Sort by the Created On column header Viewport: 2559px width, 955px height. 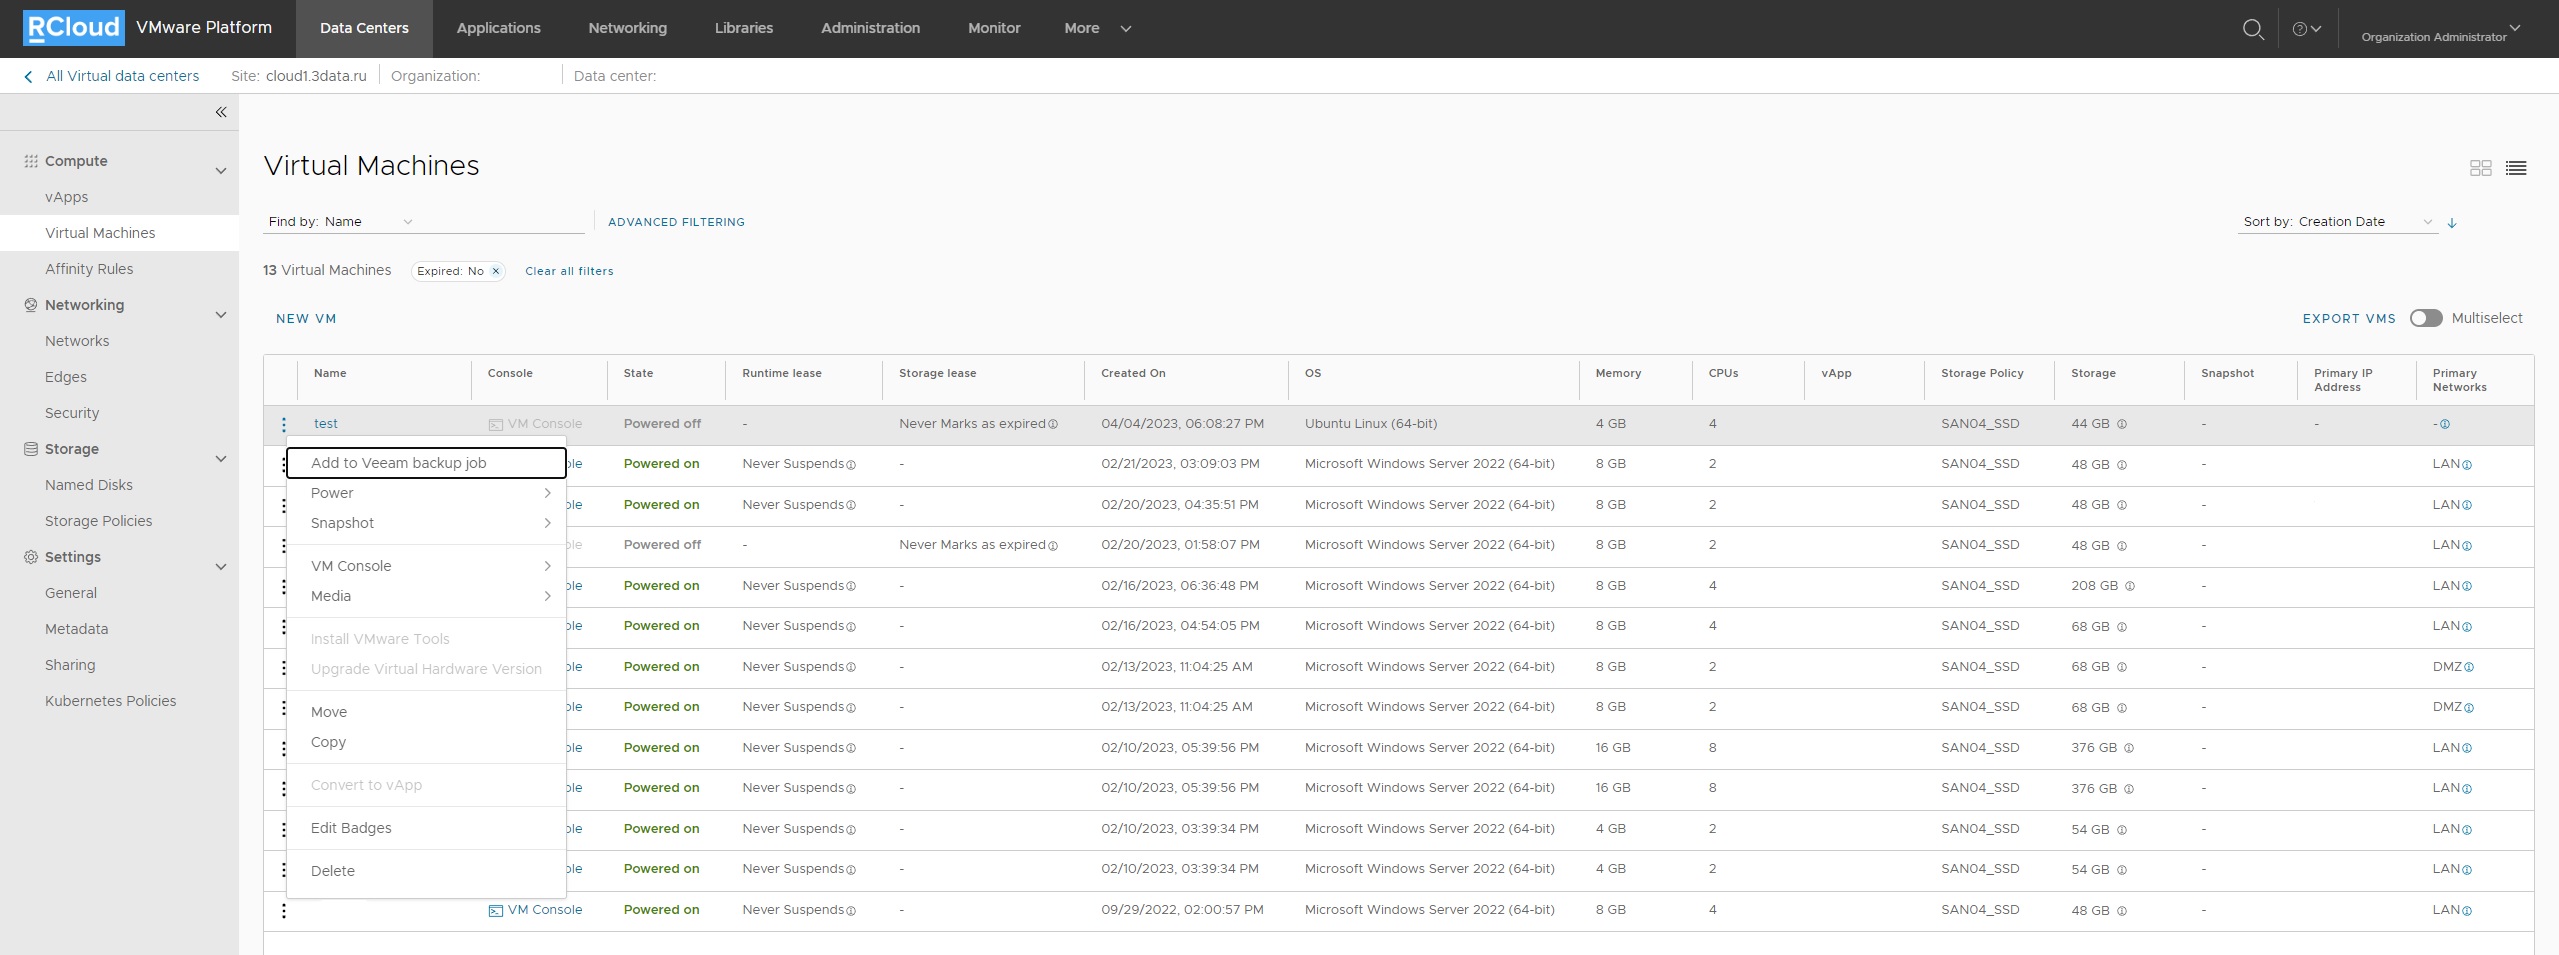click(1133, 373)
